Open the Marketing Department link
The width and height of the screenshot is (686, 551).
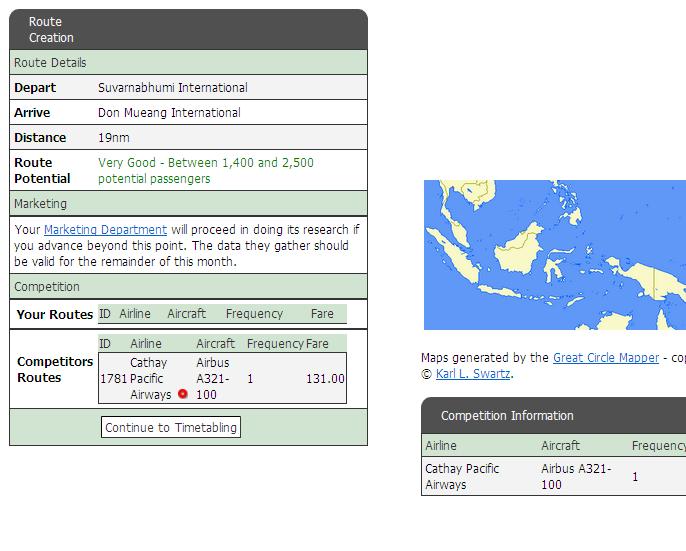[x=105, y=230]
